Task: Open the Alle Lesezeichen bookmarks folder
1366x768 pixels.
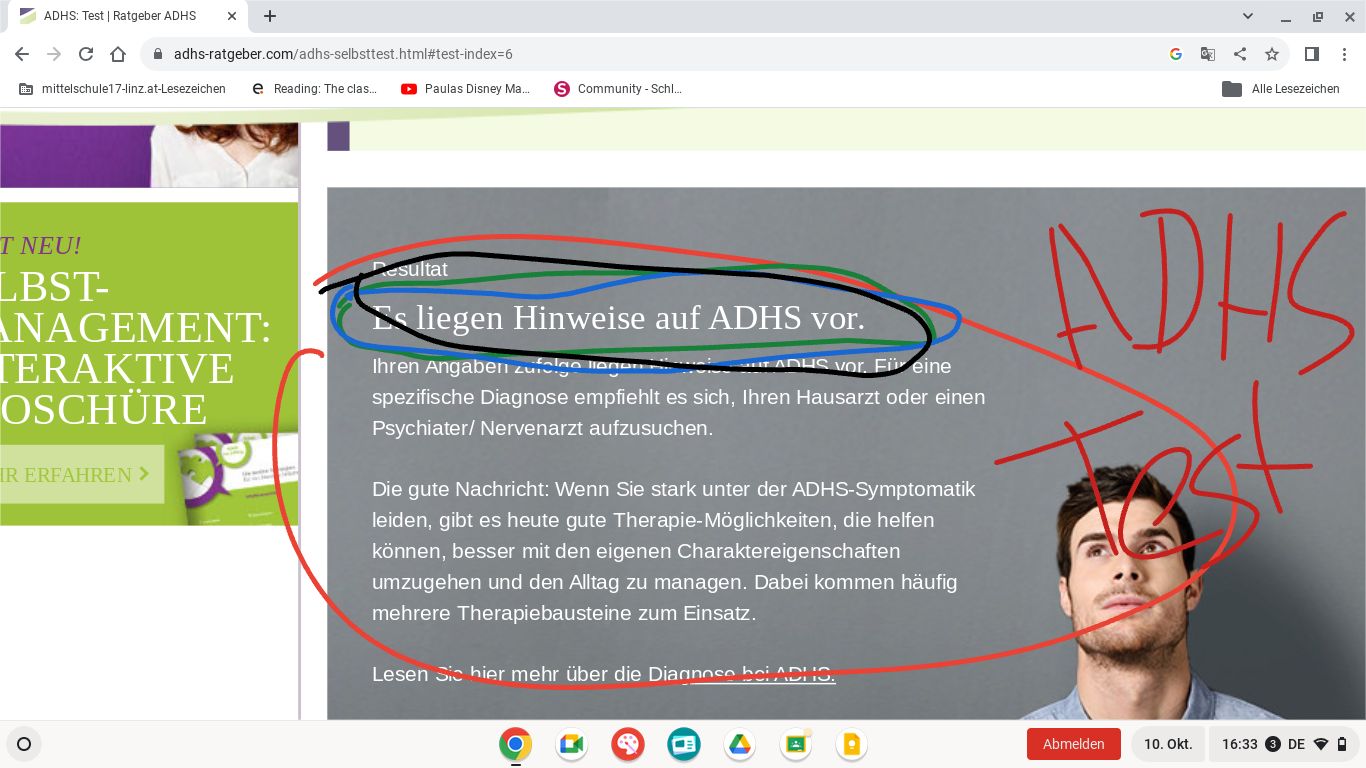Action: pos(1281,89)
